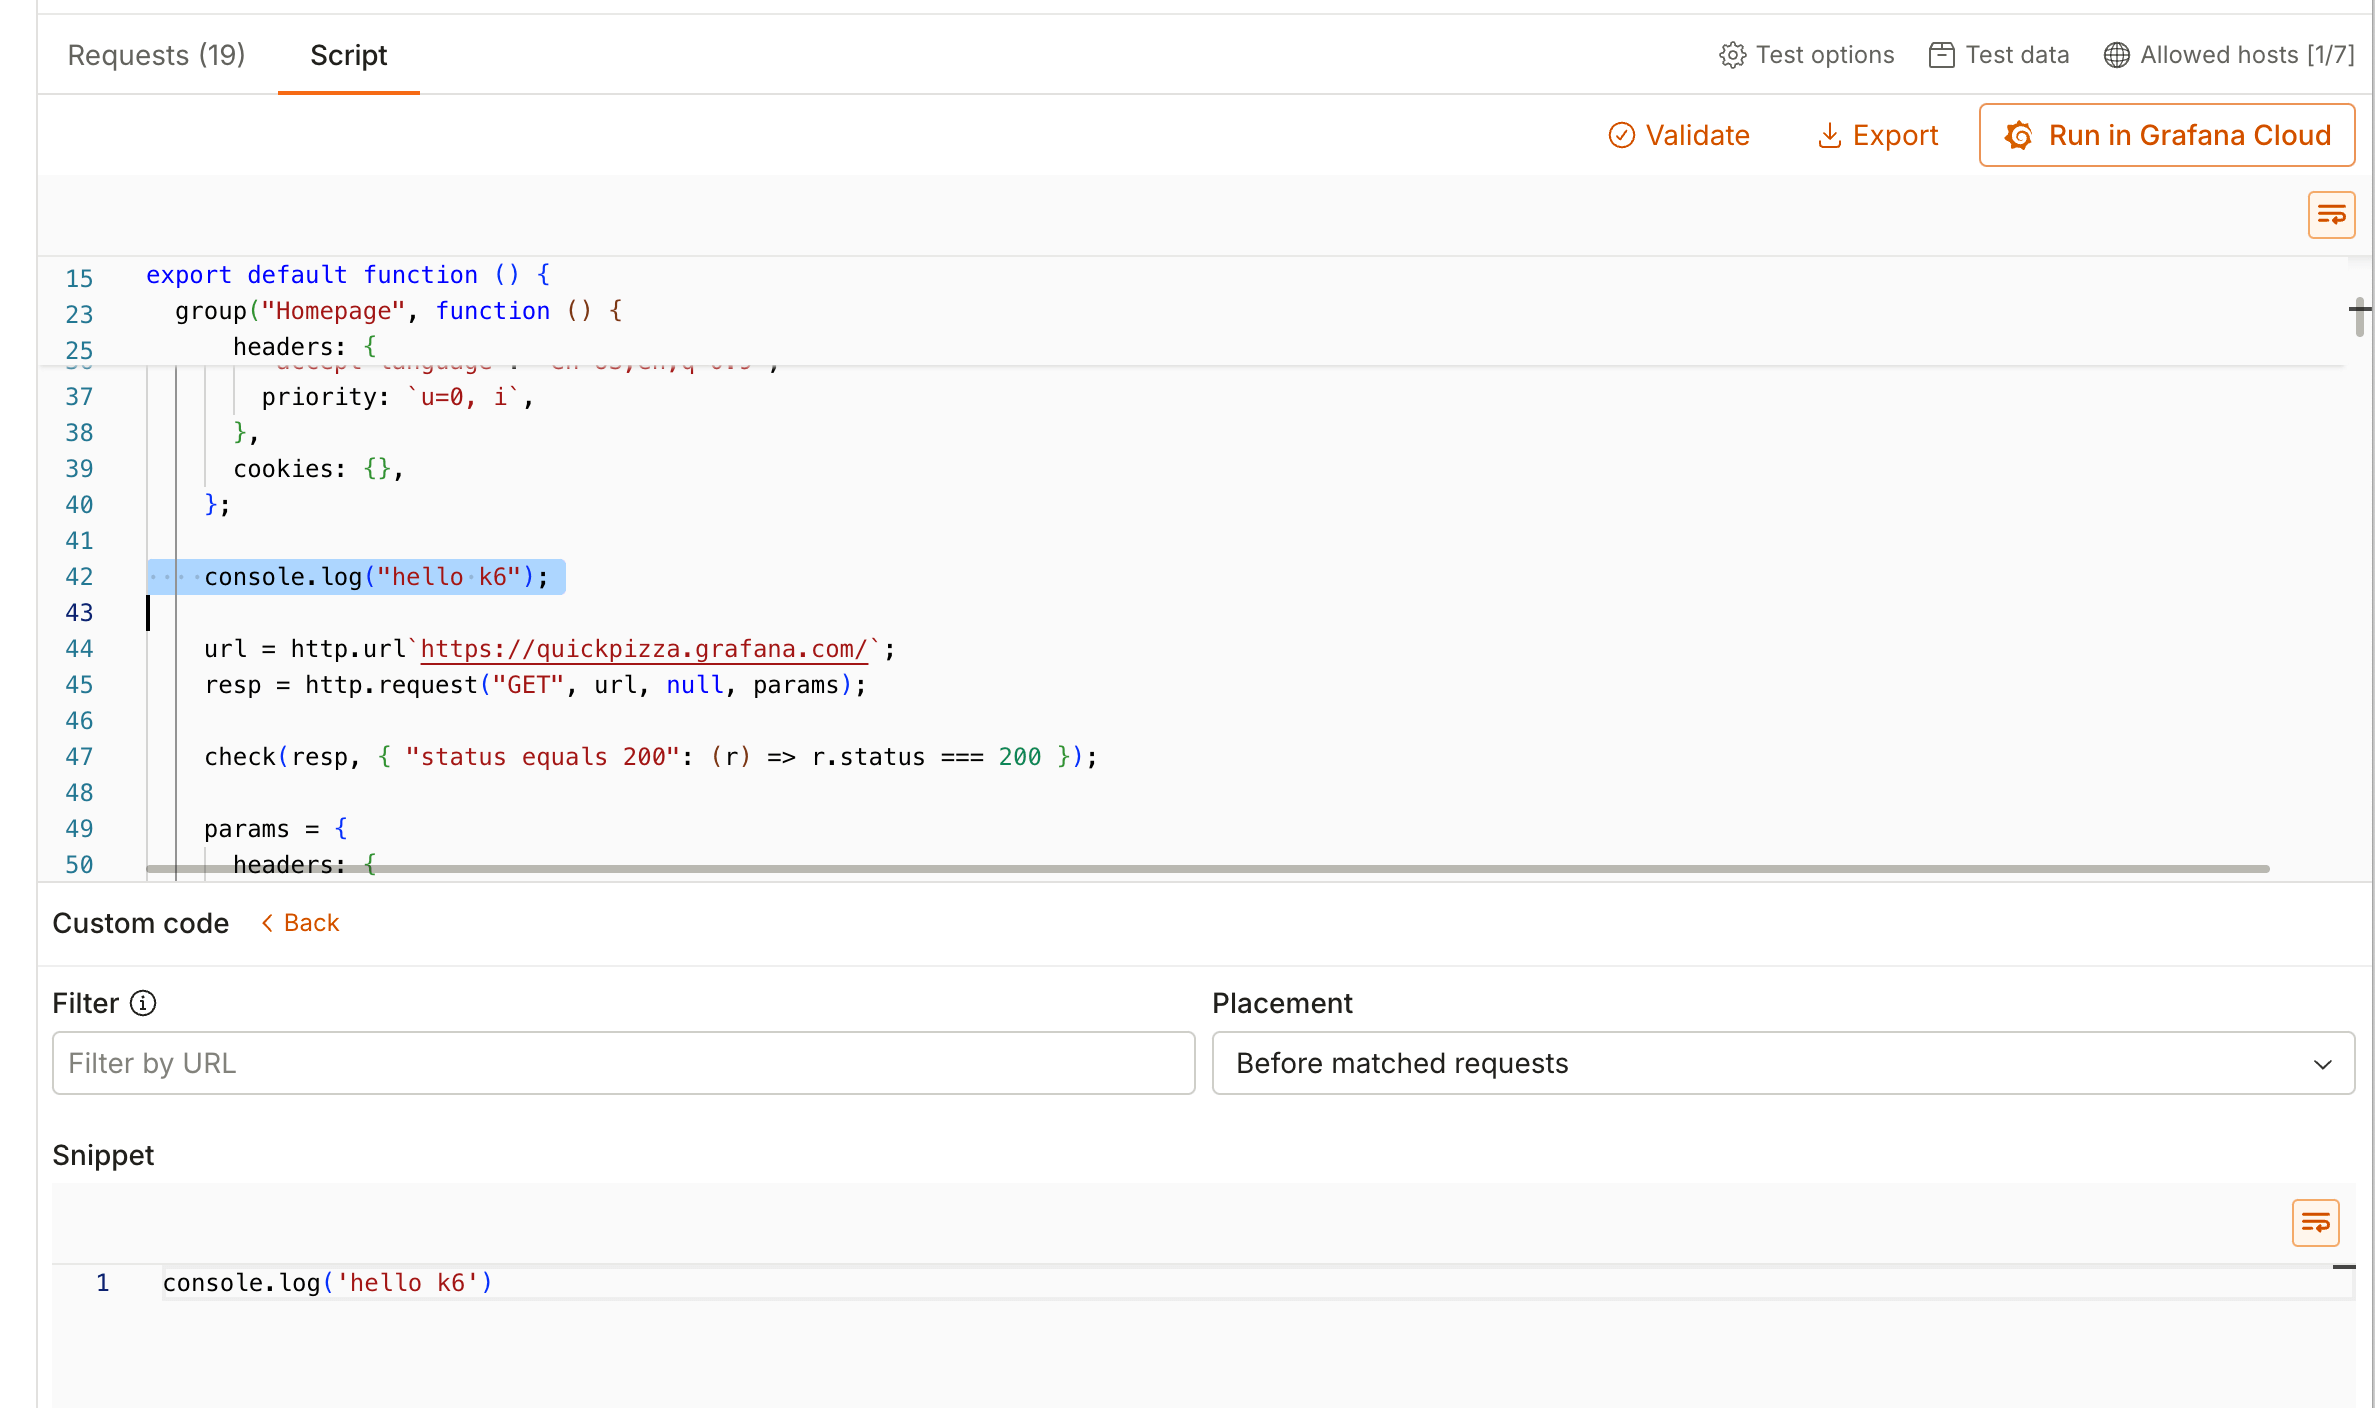The height and width of the screenshot is (1408, 2375).
Task: Click the Filter info icon
Action: (x=143, y=1003)
